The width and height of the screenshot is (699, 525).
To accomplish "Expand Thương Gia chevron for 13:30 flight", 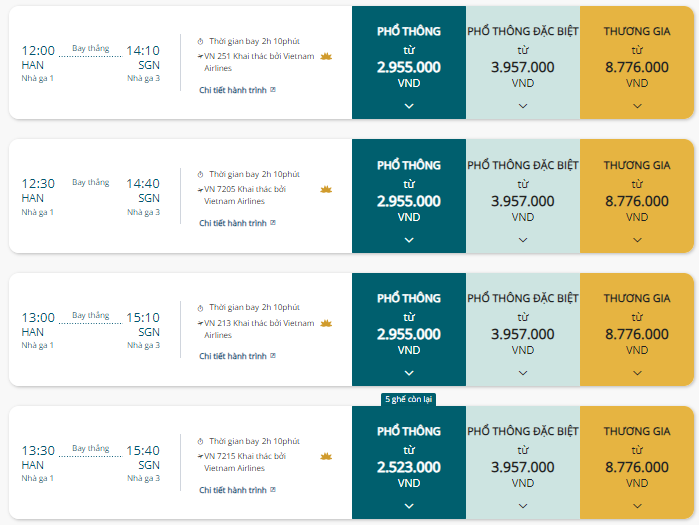I will 637,506.
